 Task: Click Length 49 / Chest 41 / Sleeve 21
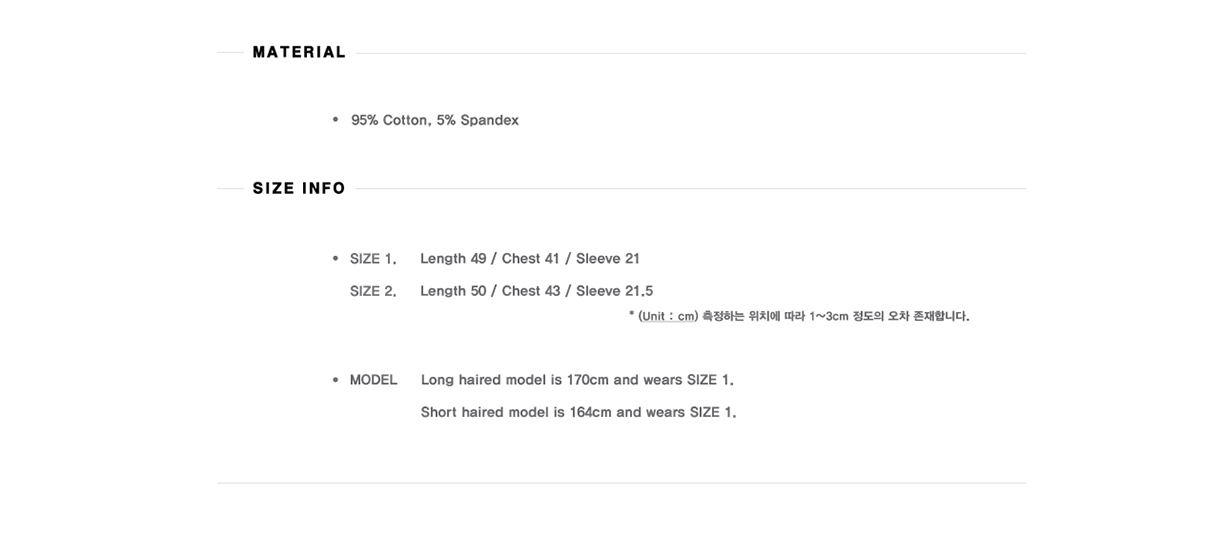pos(530,259)
